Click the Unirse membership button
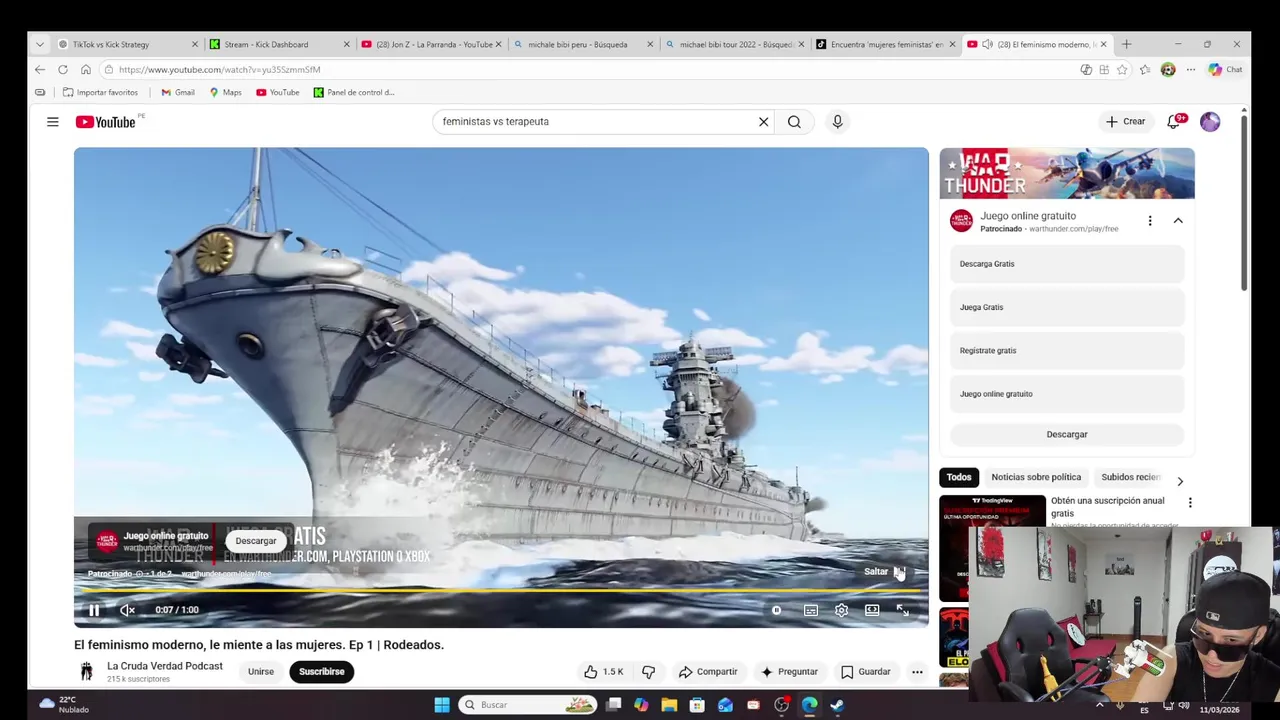1280x720 pixels. point(261,672)
